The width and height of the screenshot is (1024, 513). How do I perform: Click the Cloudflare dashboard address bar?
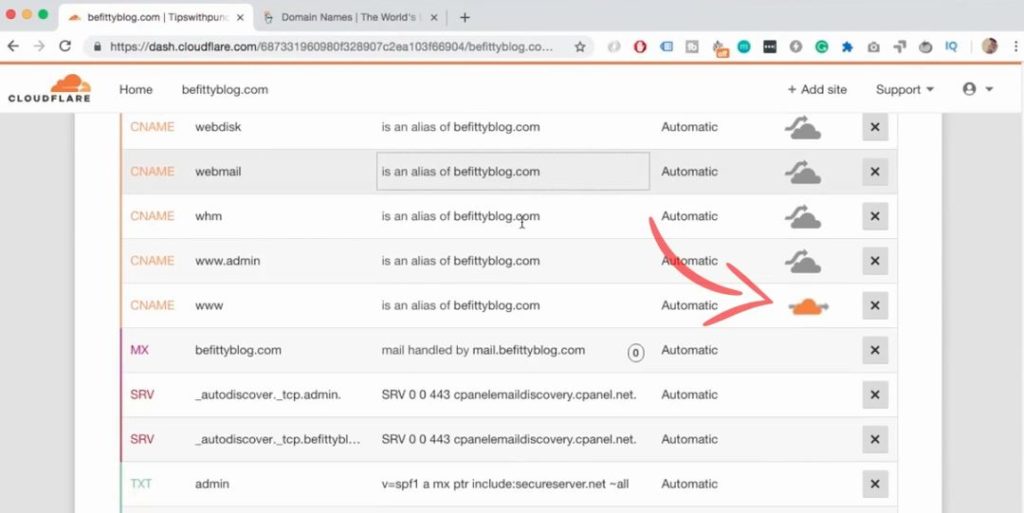(332, 47)
